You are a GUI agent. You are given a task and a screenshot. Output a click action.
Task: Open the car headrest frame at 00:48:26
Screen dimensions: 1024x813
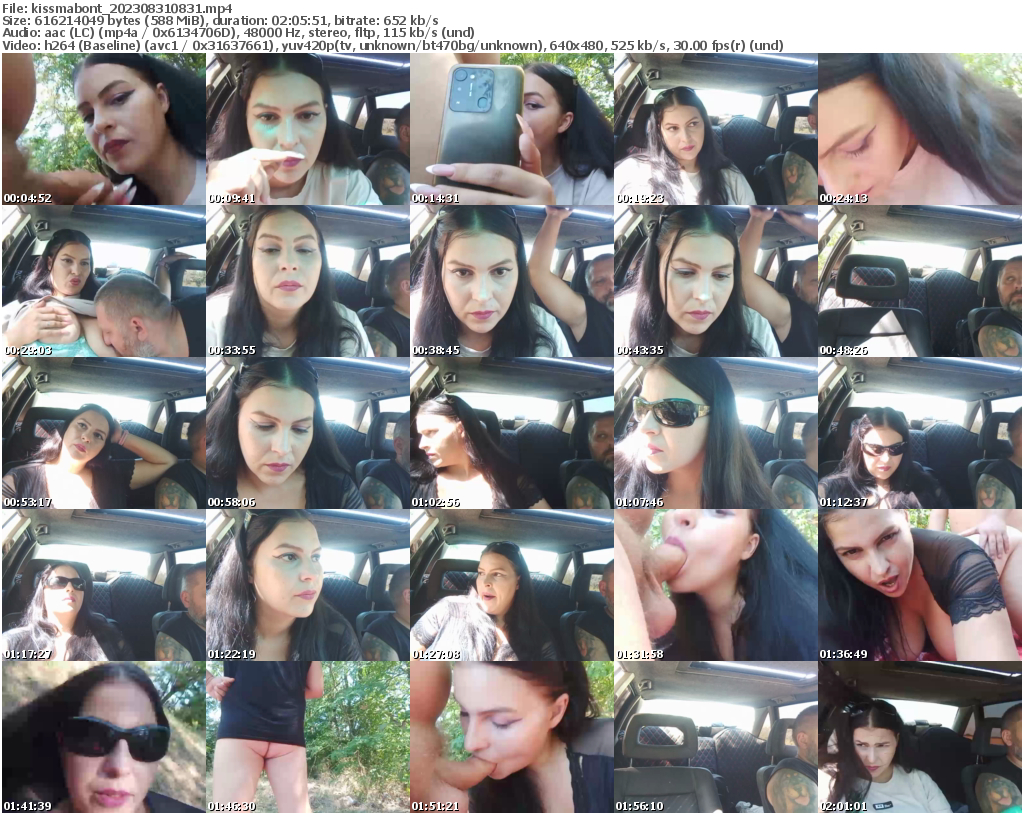921,280
